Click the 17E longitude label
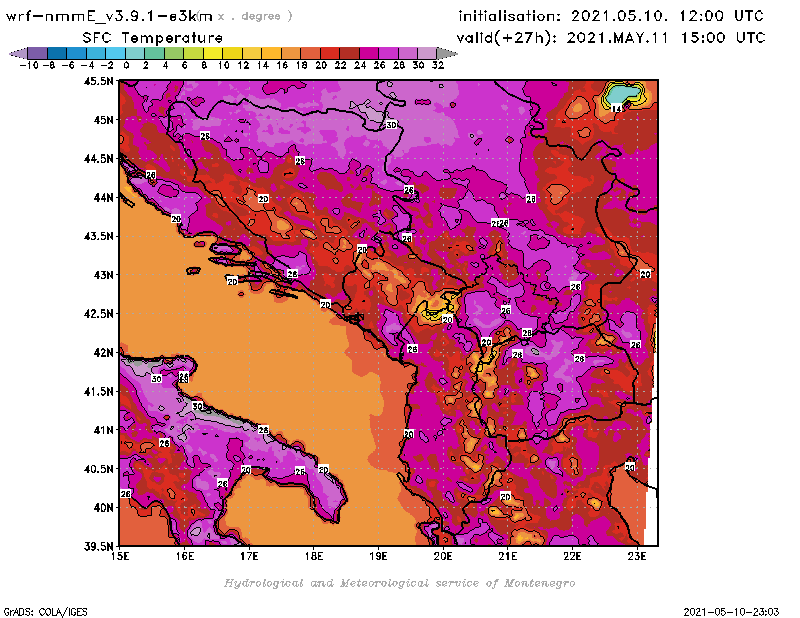 (x=249, y=556)
